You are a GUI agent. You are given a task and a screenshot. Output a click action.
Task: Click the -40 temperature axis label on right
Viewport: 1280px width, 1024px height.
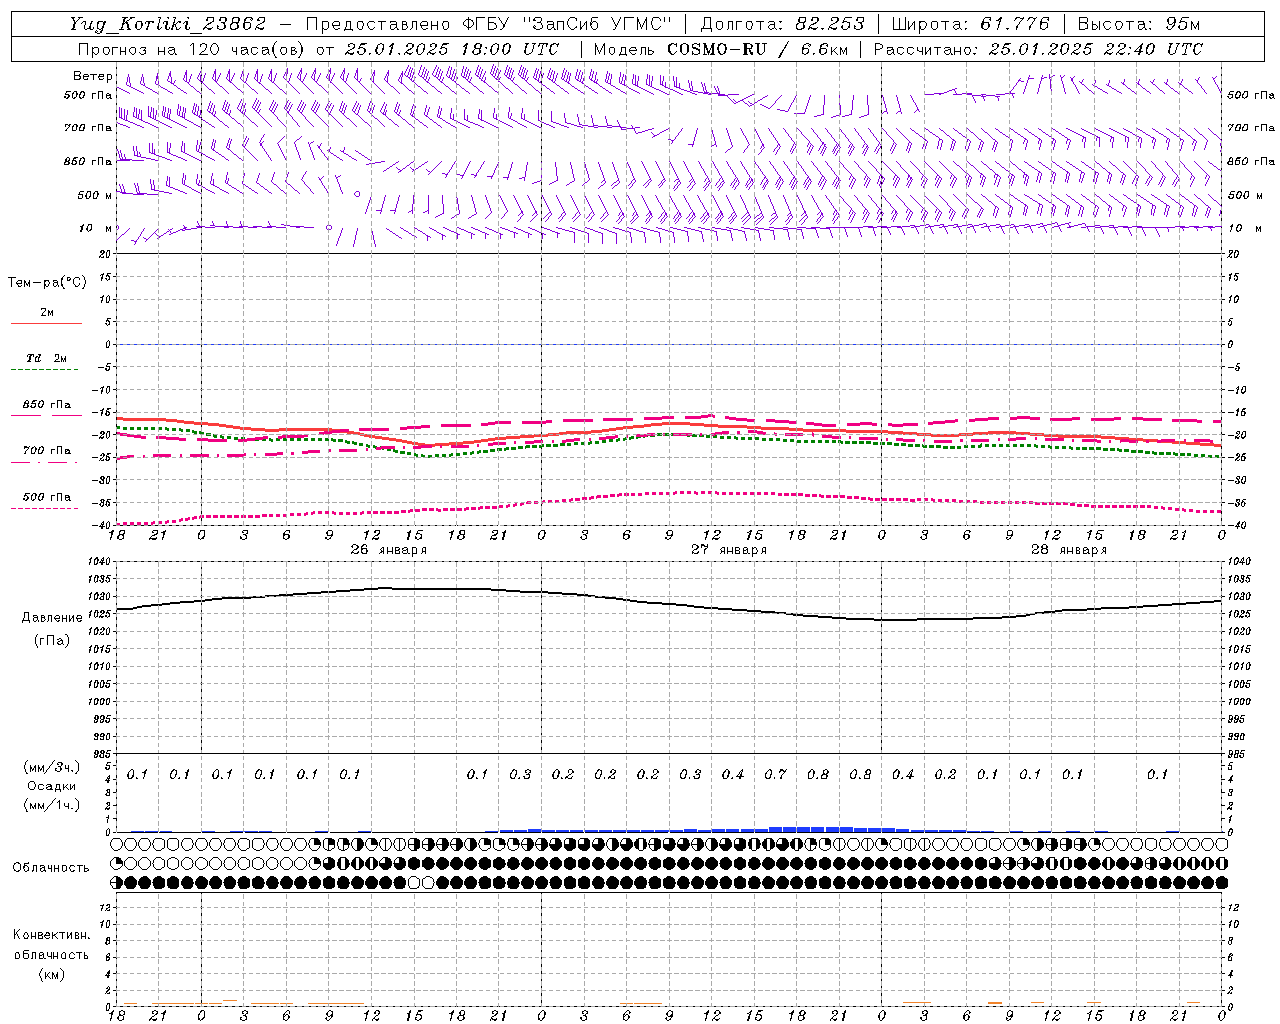(x=1236, y=526)
